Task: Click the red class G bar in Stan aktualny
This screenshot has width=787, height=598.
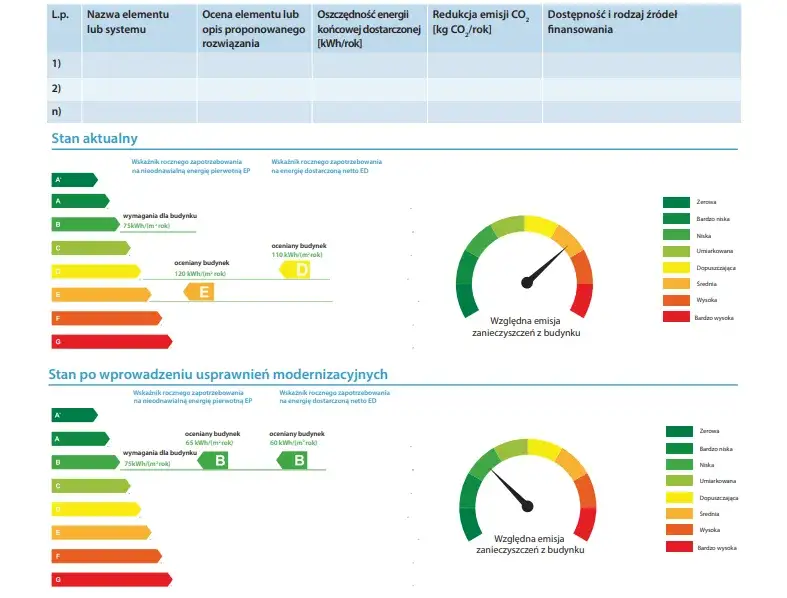Action: (111, 341)
